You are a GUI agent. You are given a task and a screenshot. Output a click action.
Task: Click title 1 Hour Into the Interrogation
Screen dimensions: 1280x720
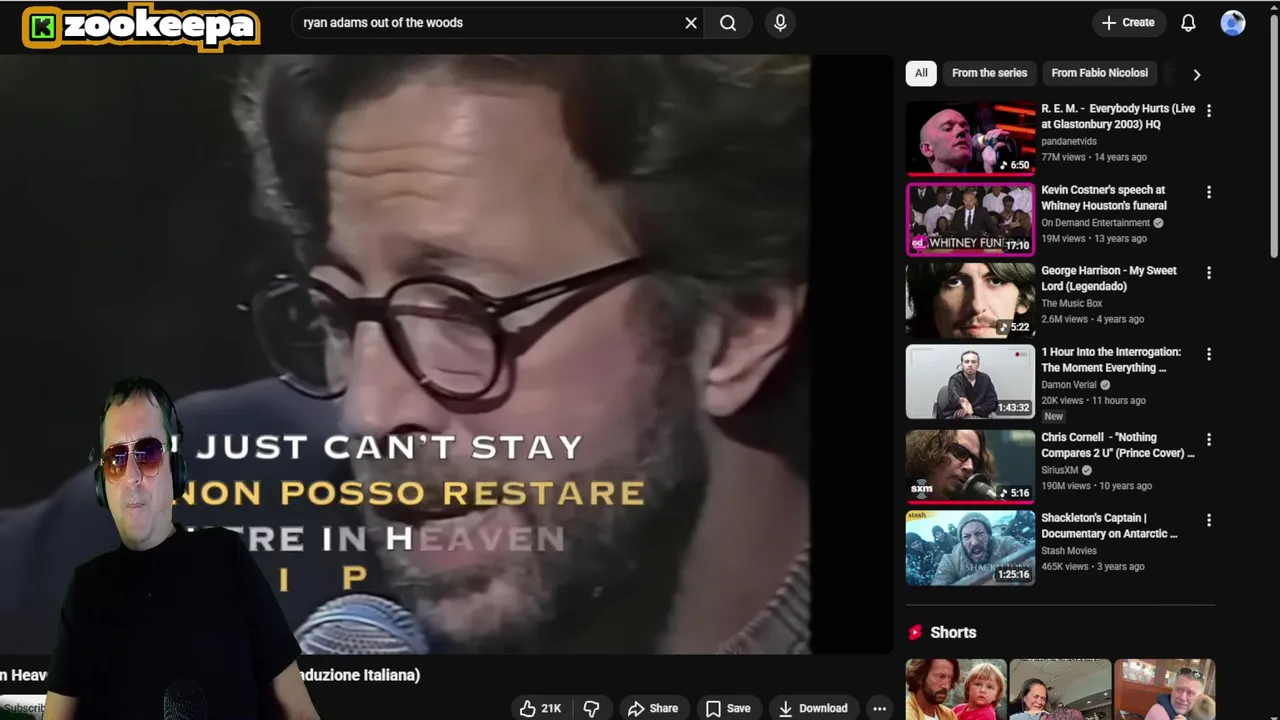tap(1111, 359)
